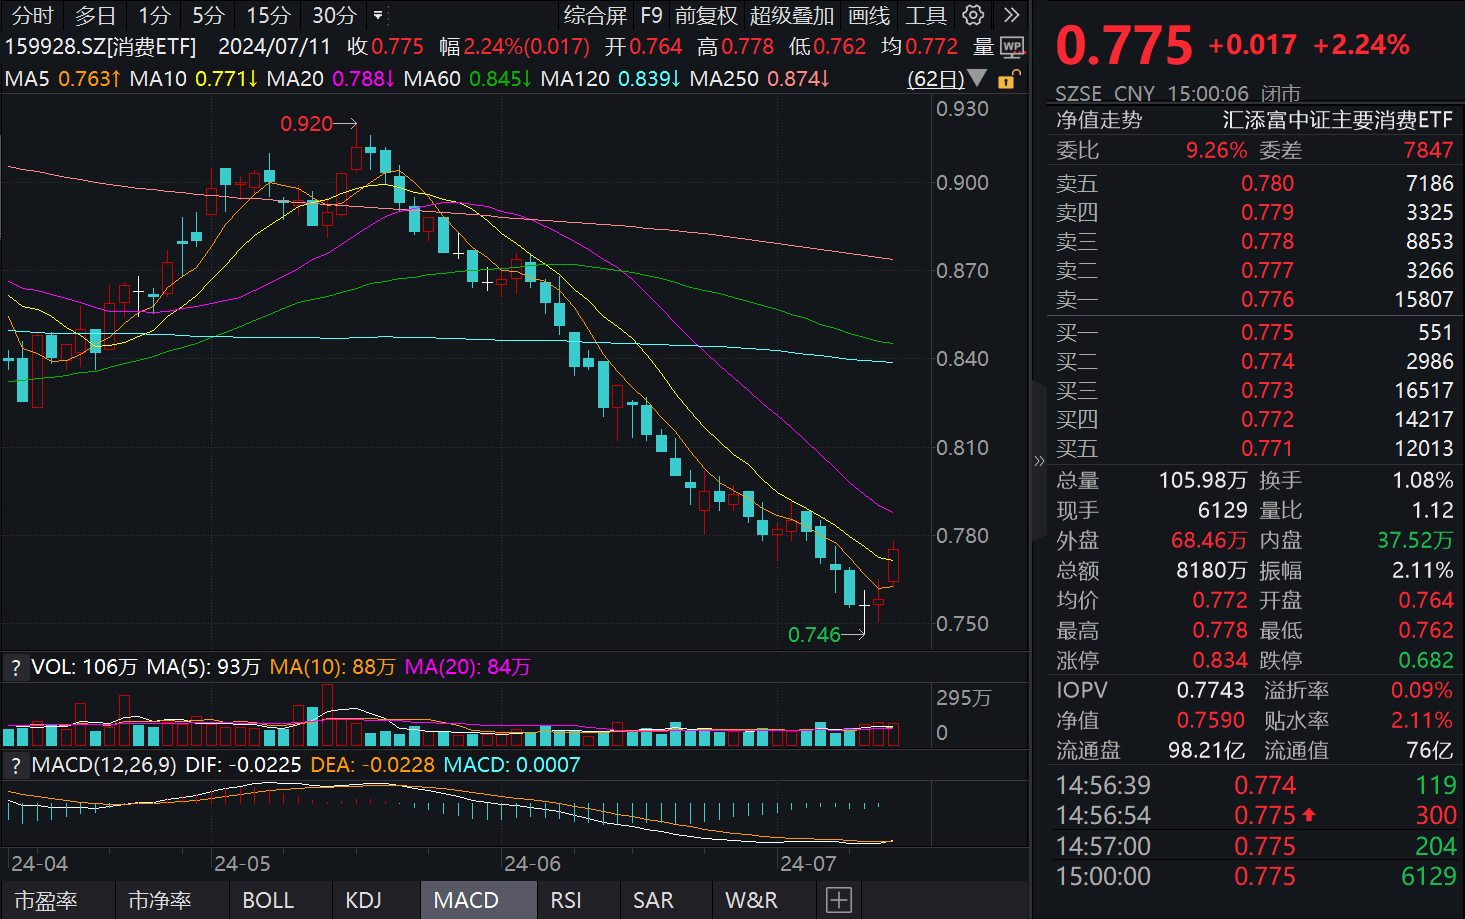Image resolution: width=1465 pixels, height=919 pixels.
Task: Click the MA120 0.839 indicator label
Action: click(611, 78)
